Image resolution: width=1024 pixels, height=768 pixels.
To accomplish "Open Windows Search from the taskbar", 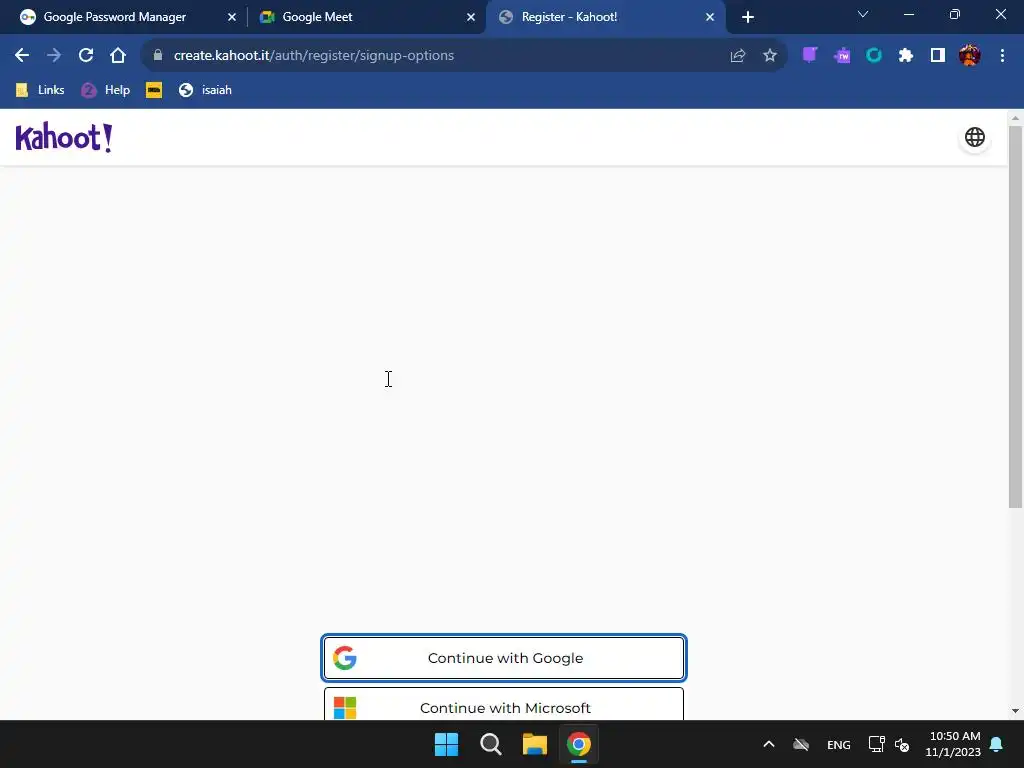I will 490,744.
